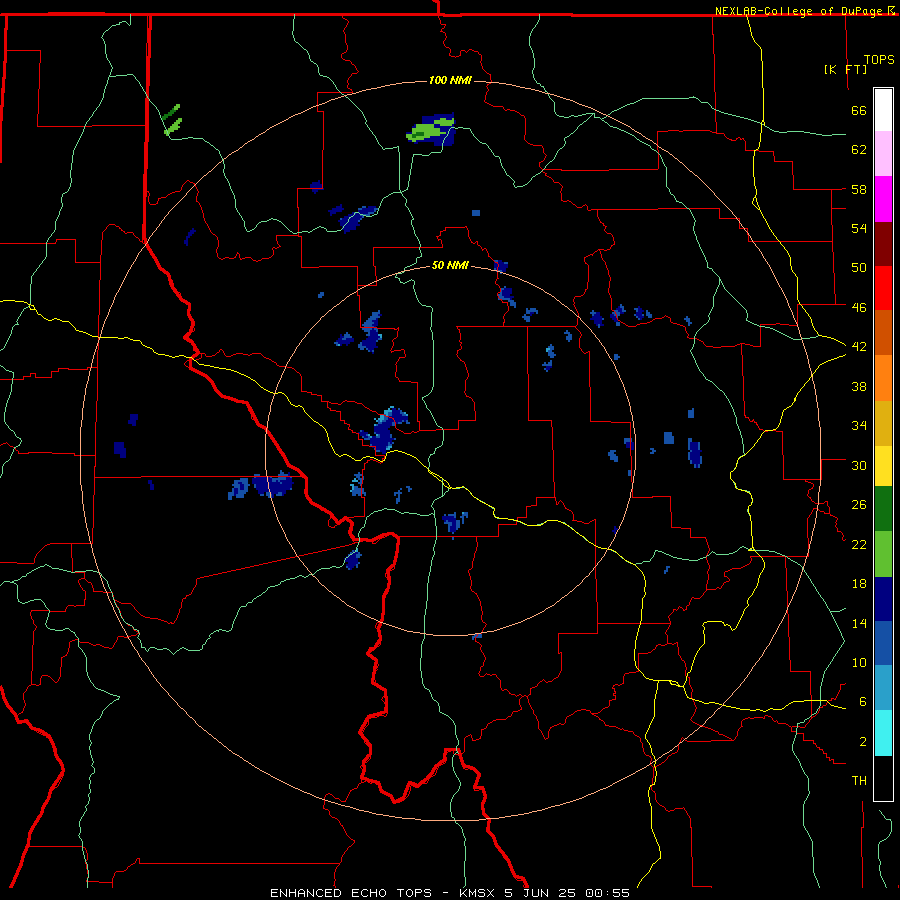Click the legend value "10"
This screenshot has width=900, height=900.
[x=859, y=663]
